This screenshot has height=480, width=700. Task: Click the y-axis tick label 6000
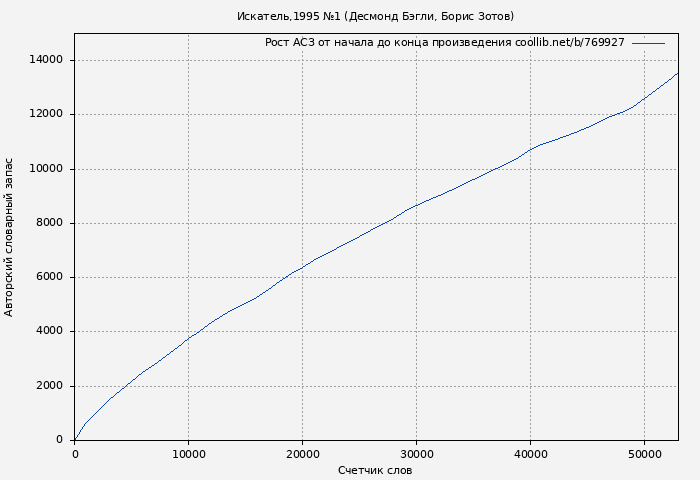coord(49,277)
